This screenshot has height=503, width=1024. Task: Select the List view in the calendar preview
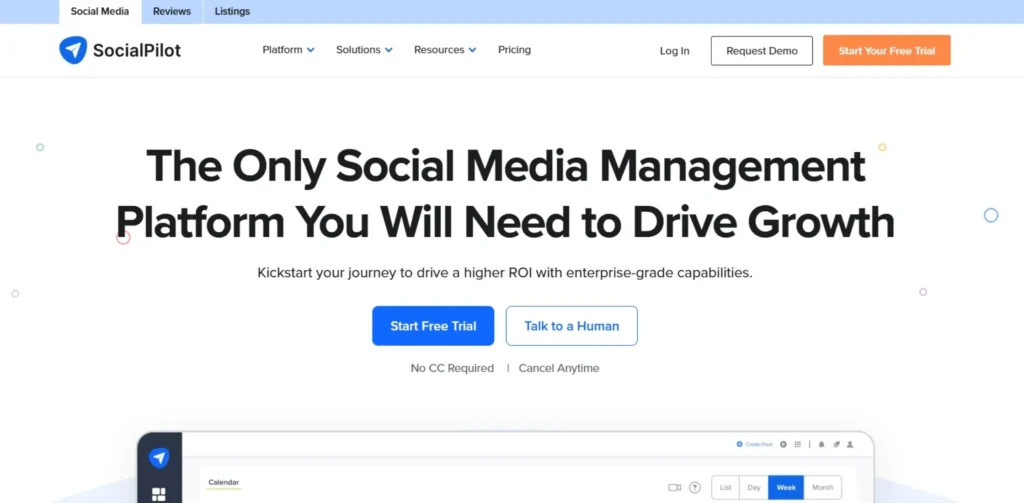(725, 487)
